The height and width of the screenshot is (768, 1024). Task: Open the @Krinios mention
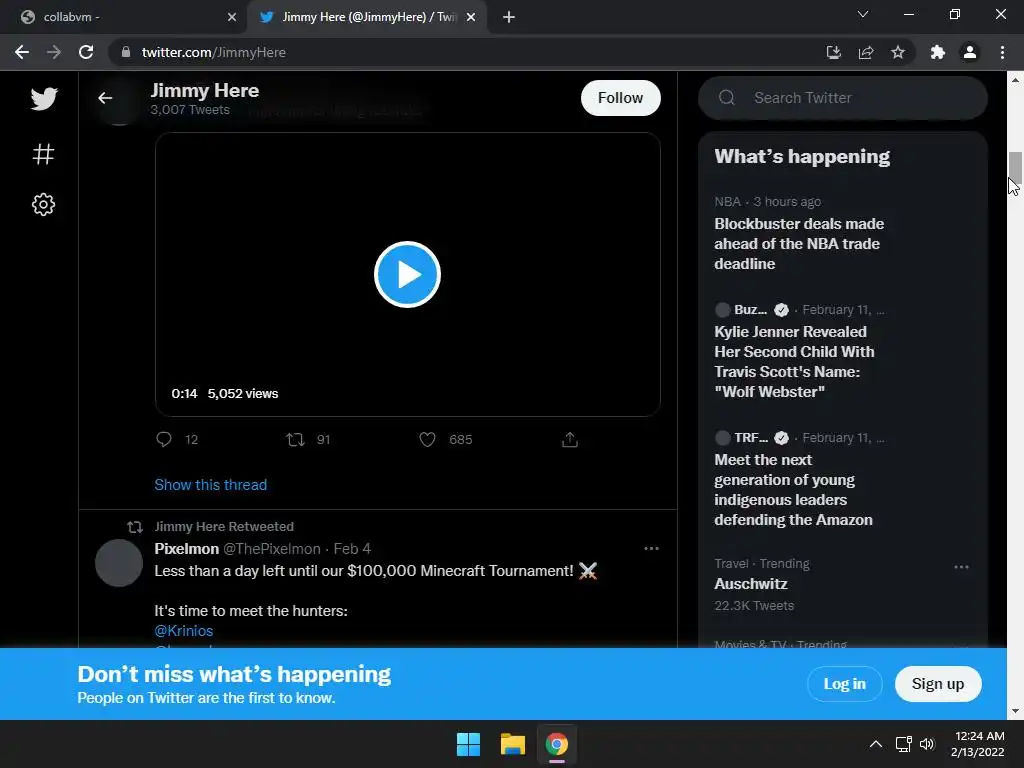click(x=184, y=631)
